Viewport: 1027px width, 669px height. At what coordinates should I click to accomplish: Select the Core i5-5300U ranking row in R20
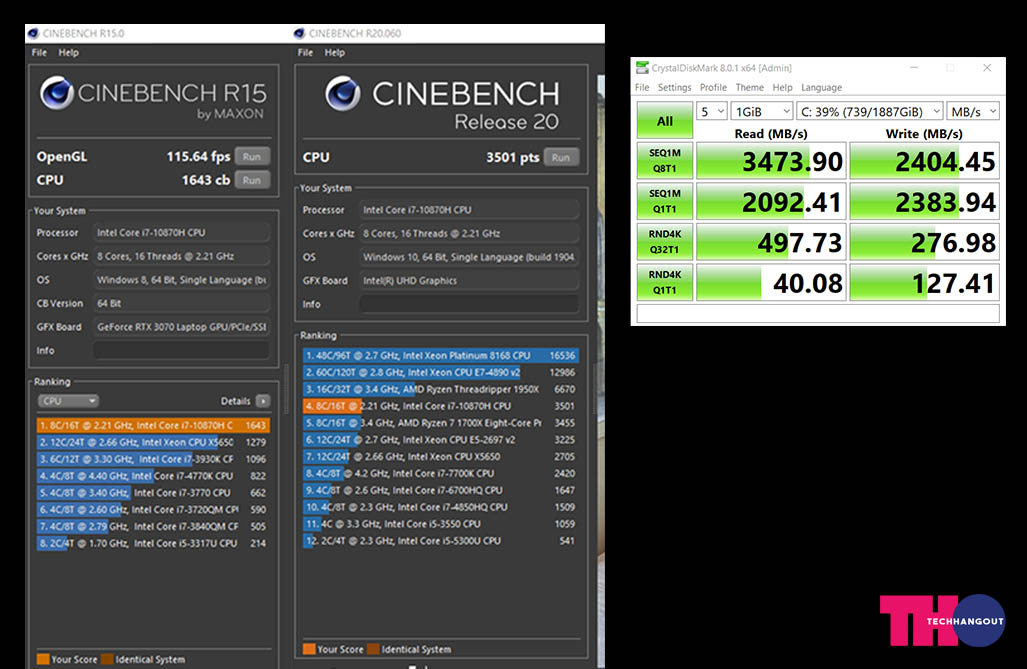pos(441,541)
